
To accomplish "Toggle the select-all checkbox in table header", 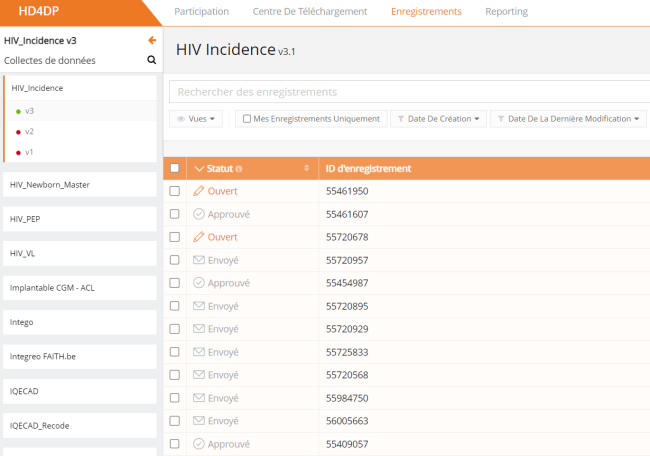I will click(175, 168).
